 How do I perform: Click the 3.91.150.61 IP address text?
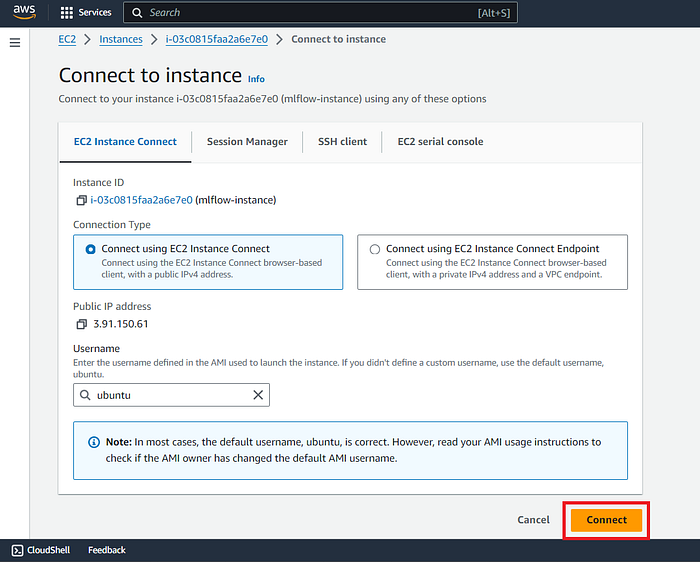[121, 324]
